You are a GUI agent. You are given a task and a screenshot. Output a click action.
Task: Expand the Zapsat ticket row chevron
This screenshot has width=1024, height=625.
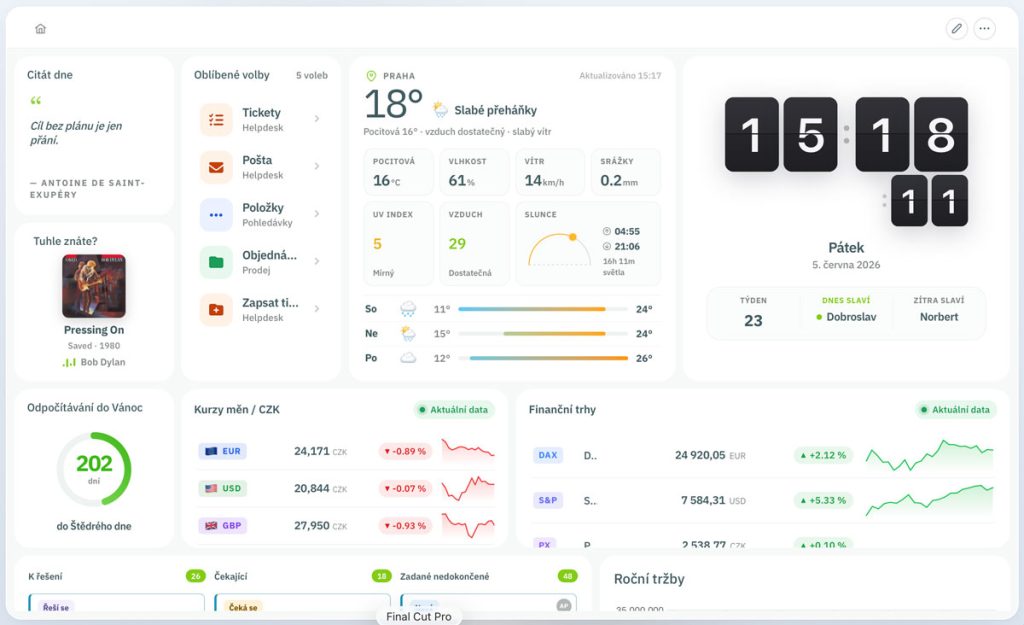[x=317, y=308]
